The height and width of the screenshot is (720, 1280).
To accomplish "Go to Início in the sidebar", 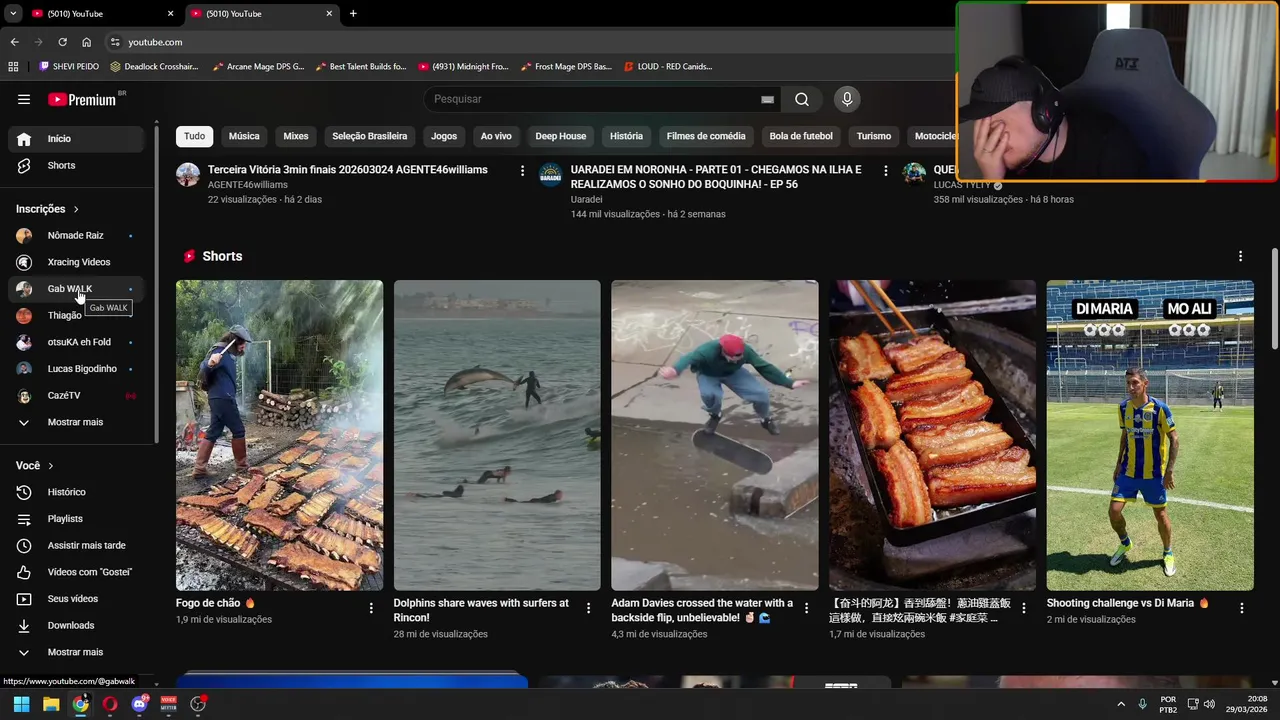I will pyautogui.click(x=76, y=139).
